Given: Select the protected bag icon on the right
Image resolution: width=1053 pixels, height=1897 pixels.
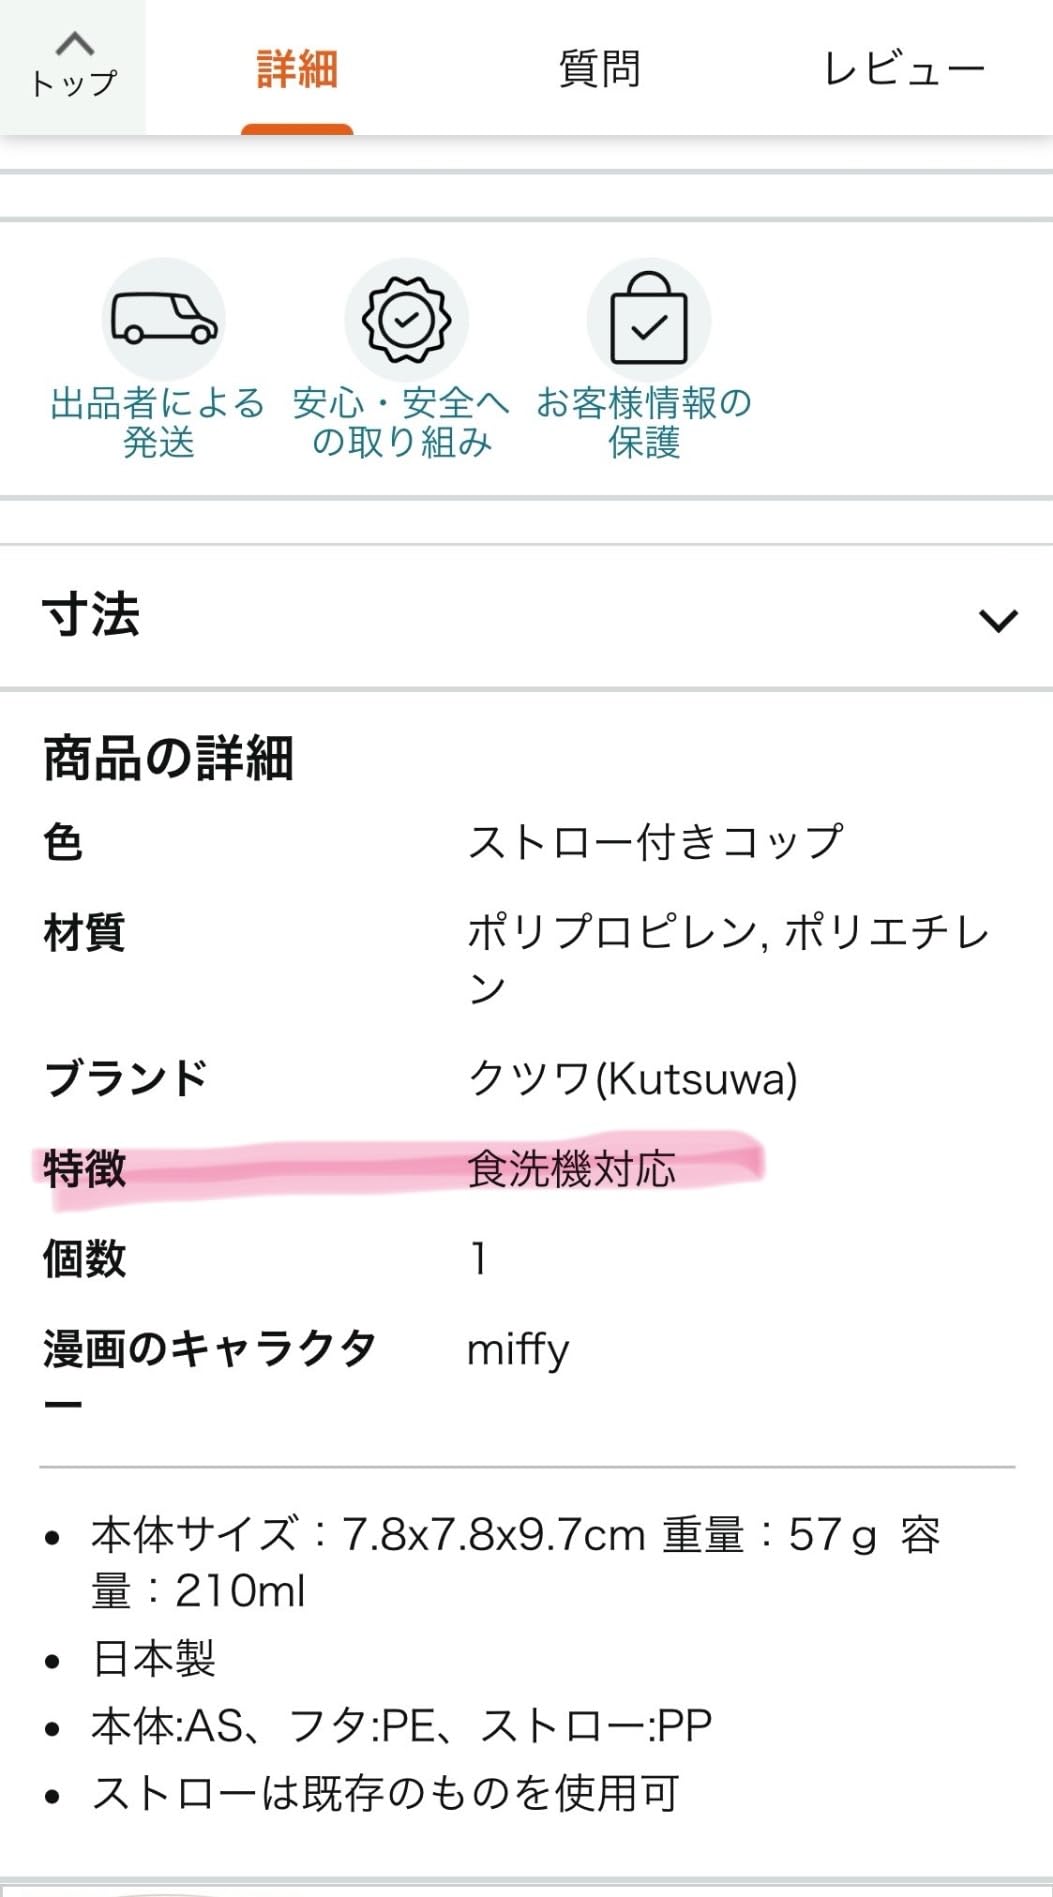Looking at the screenshot, I should [650, 318].
